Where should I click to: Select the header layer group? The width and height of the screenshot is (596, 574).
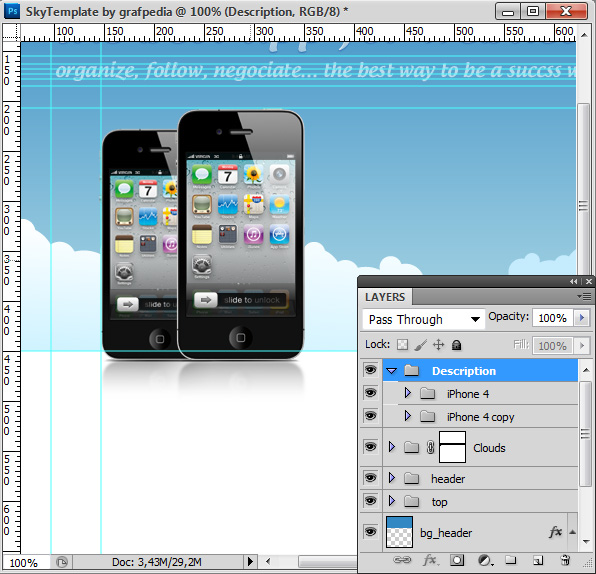coord(480,479)
